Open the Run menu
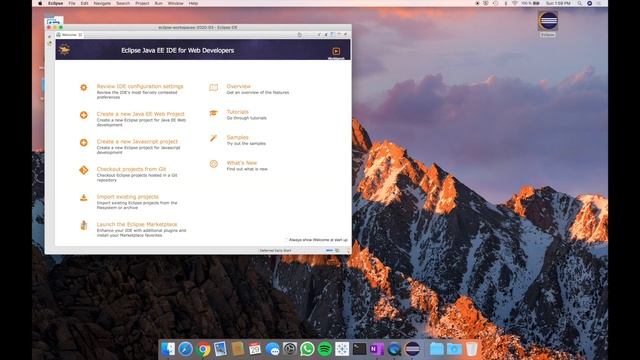The width and height of the screenshot is (640, 360). click(x=158, y=3)
